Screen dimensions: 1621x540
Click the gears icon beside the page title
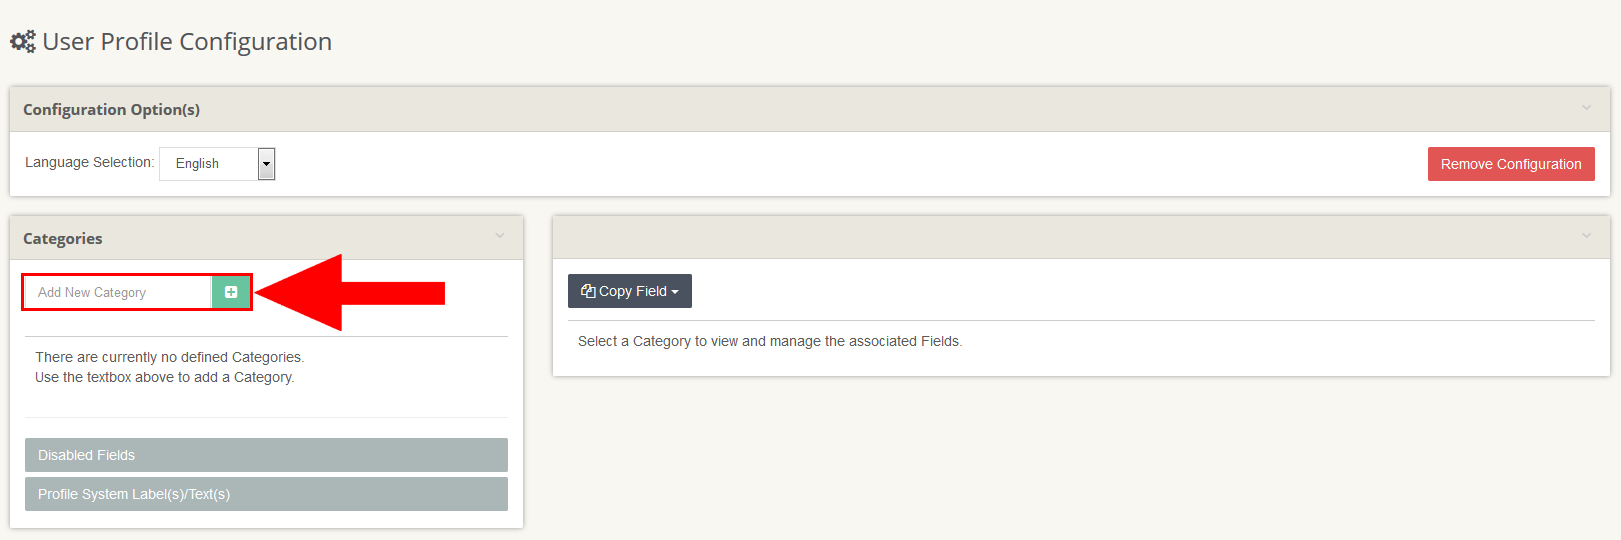(x=22, y=42)
